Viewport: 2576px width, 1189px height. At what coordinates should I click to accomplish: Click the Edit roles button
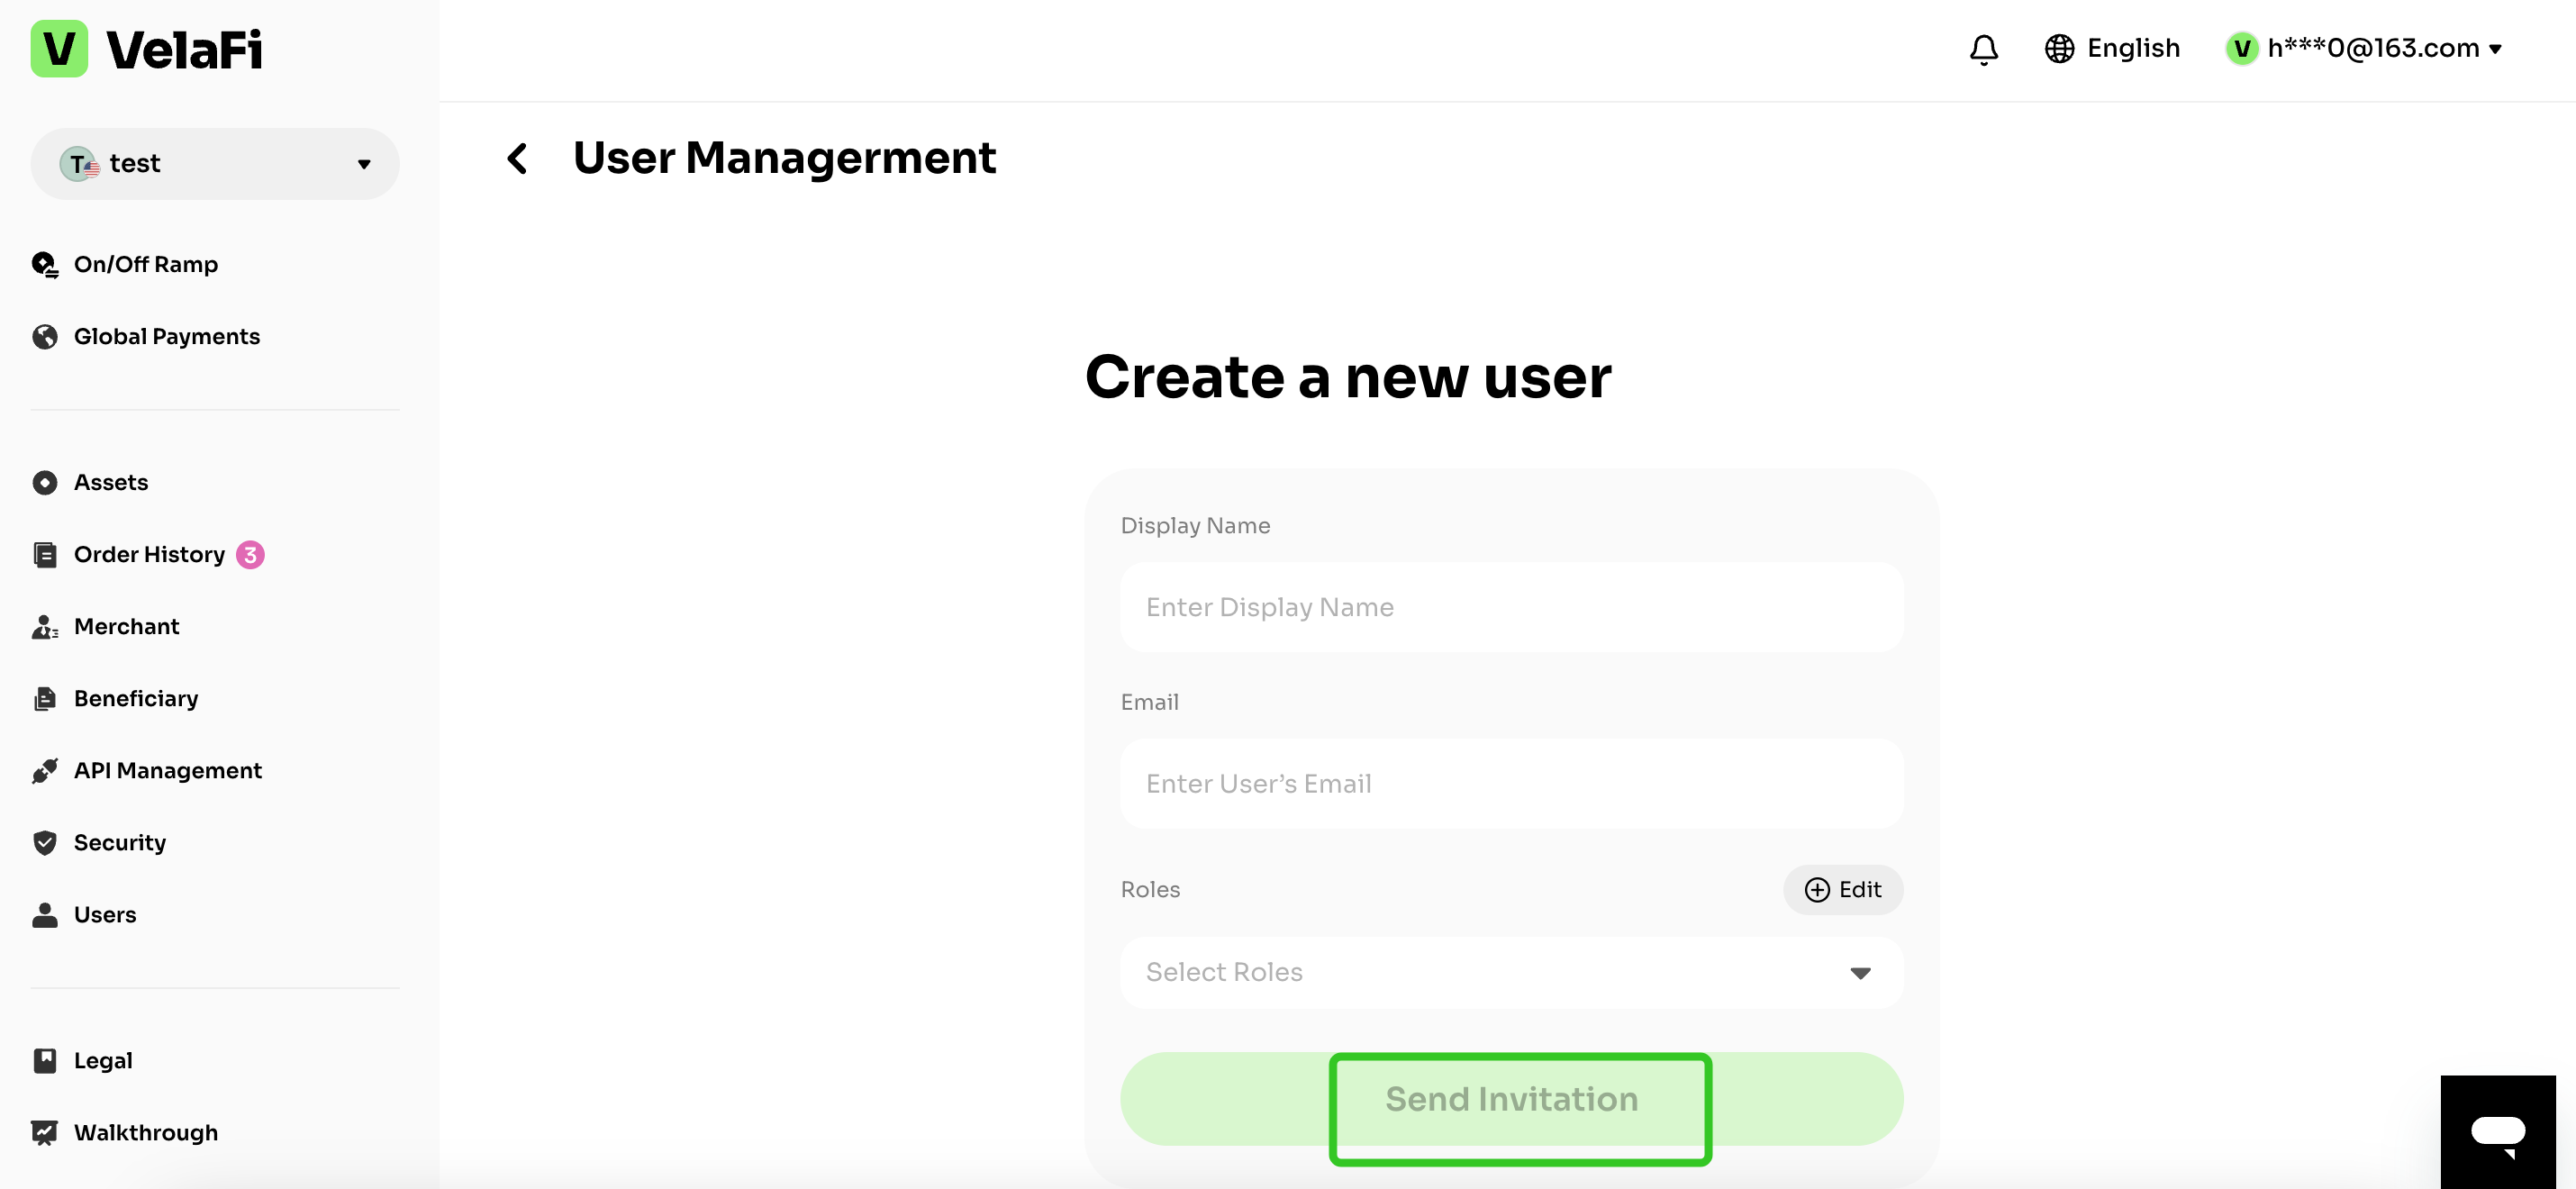click(1842, 890)
